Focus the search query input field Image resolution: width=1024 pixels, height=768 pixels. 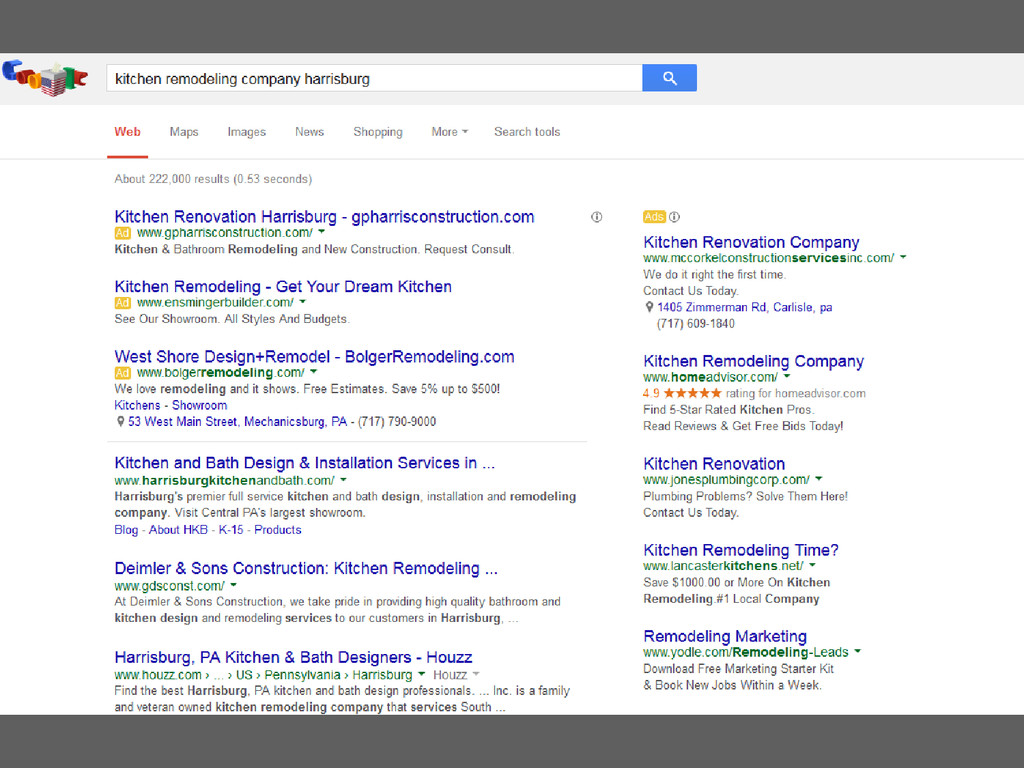374,78
